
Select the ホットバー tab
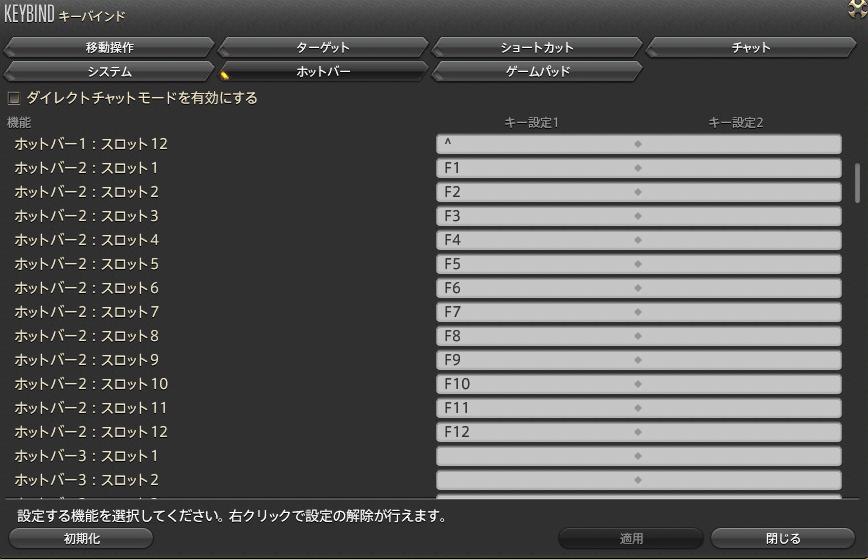[x=323, y=71]
